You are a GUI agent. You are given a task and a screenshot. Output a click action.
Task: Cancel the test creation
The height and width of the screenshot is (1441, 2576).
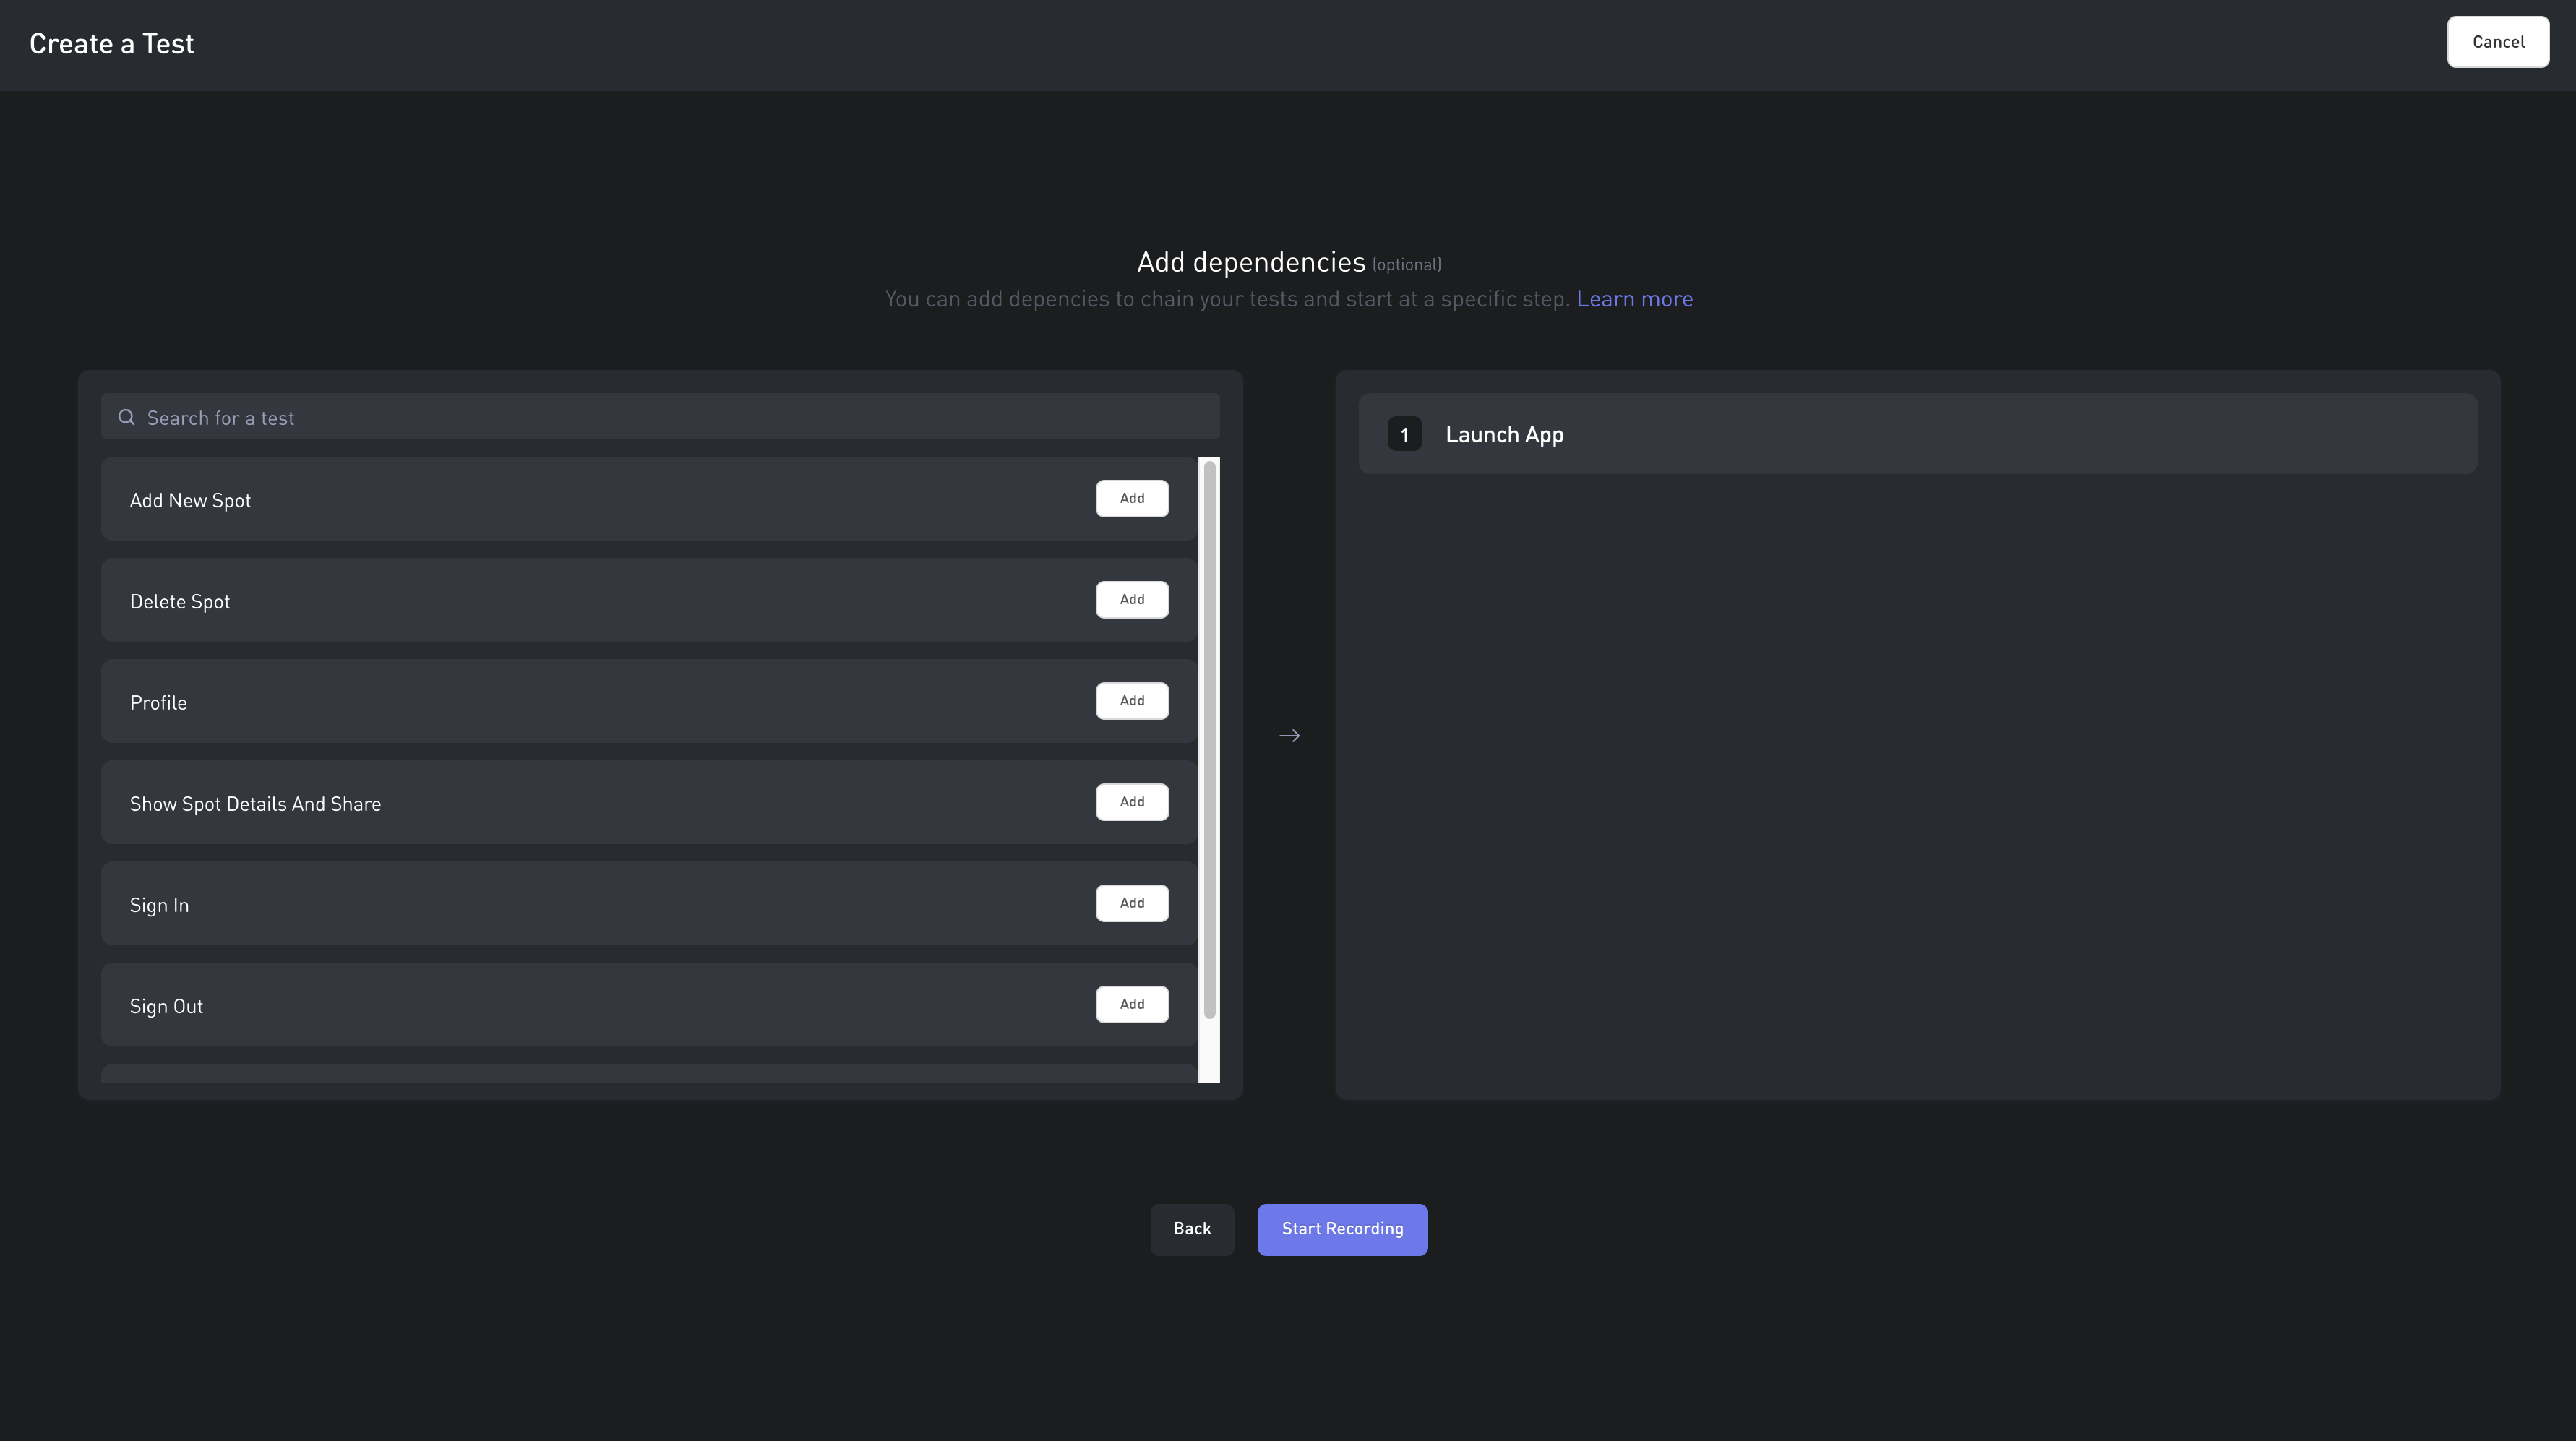click(x=2497, y=42)
